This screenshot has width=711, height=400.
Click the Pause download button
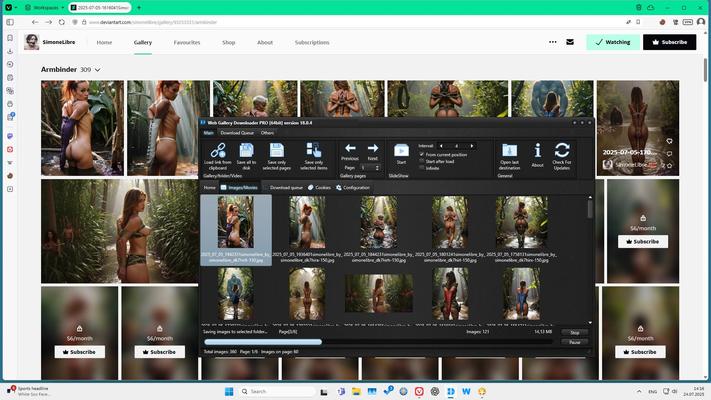point(575,342)
